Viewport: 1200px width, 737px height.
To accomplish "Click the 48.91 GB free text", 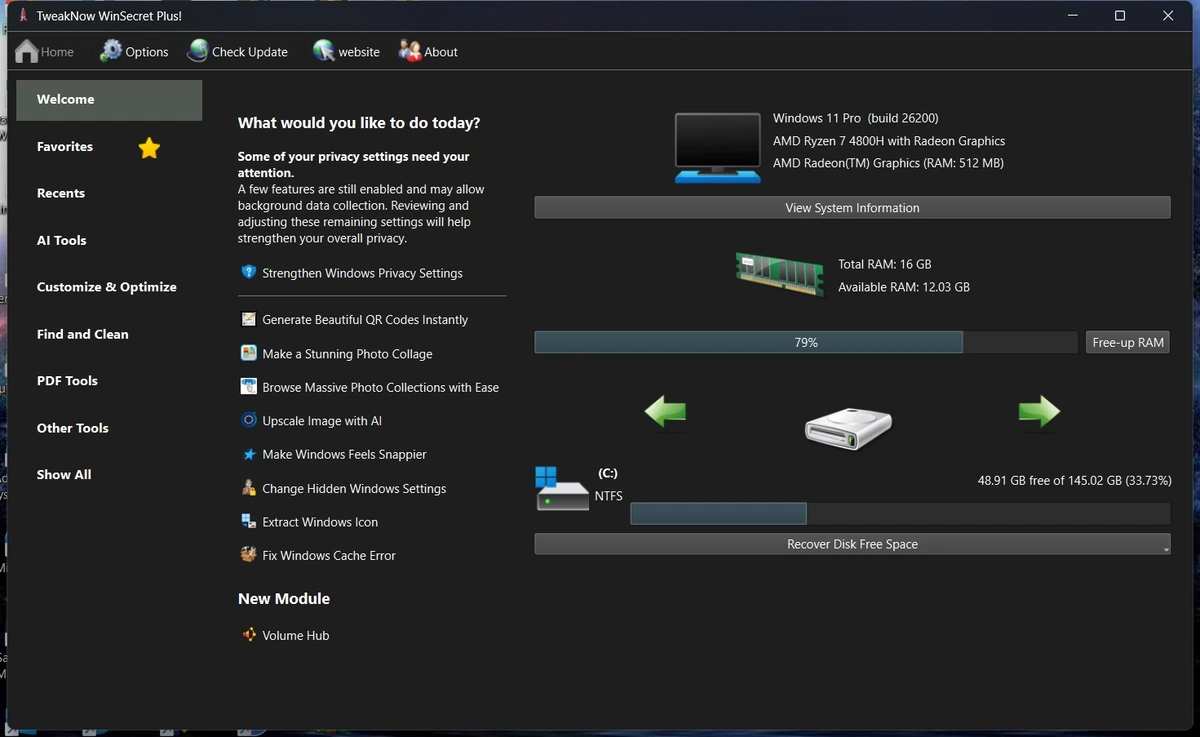I will coord(1074,480).
